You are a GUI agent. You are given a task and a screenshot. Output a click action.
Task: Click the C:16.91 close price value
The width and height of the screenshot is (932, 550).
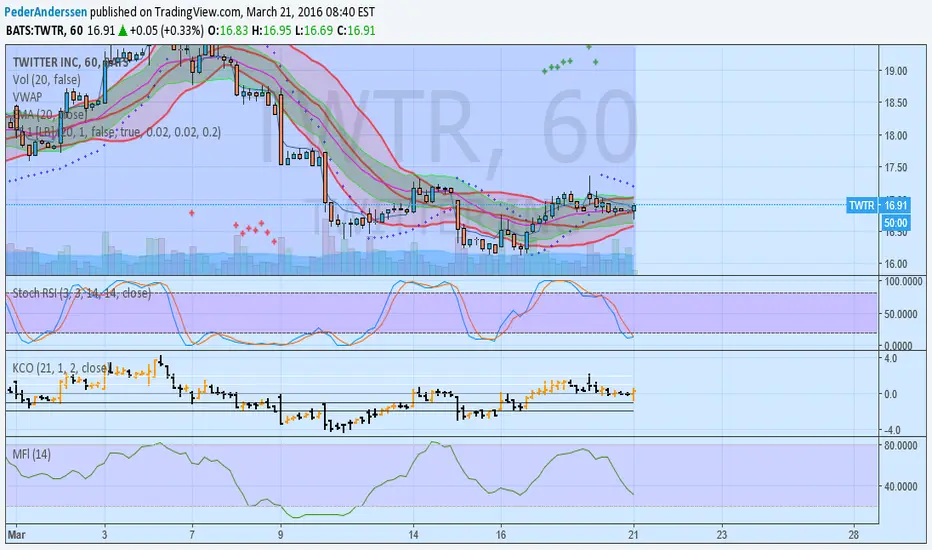pyautogui.click(x=355, y=30)
